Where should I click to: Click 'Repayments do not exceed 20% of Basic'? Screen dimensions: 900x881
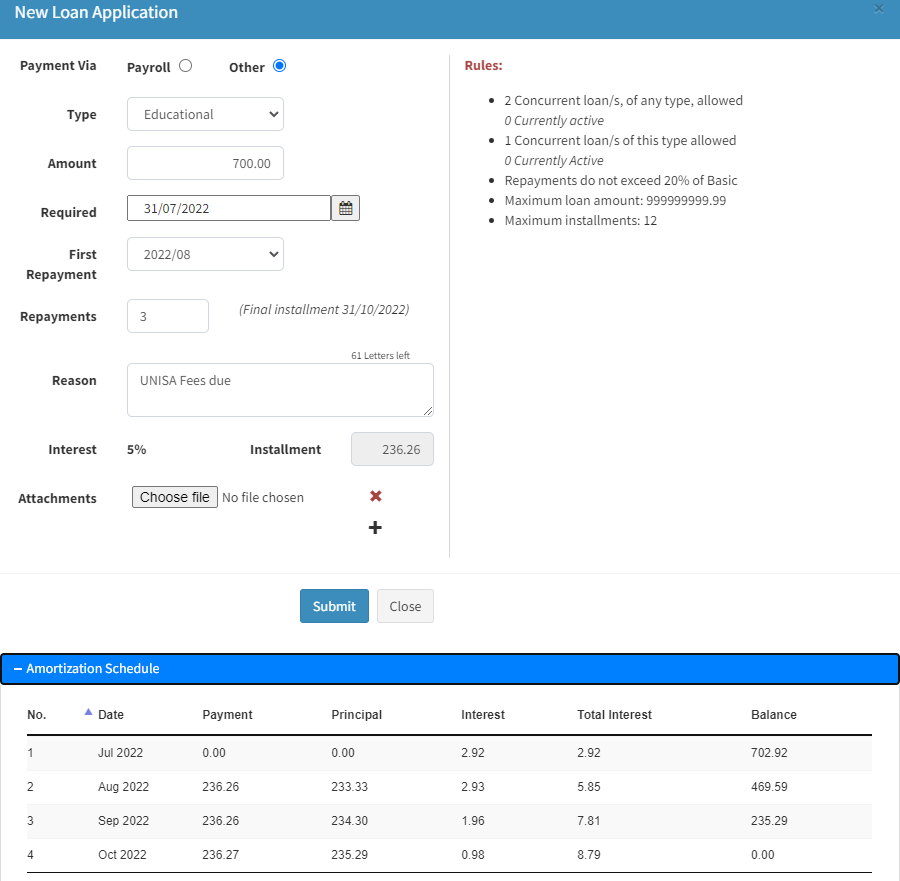point(621,180)
